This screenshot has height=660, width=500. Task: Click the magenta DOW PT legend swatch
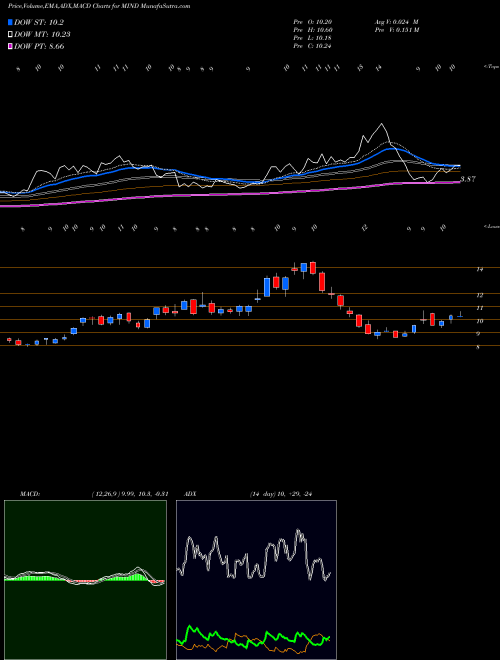point(10,46)
